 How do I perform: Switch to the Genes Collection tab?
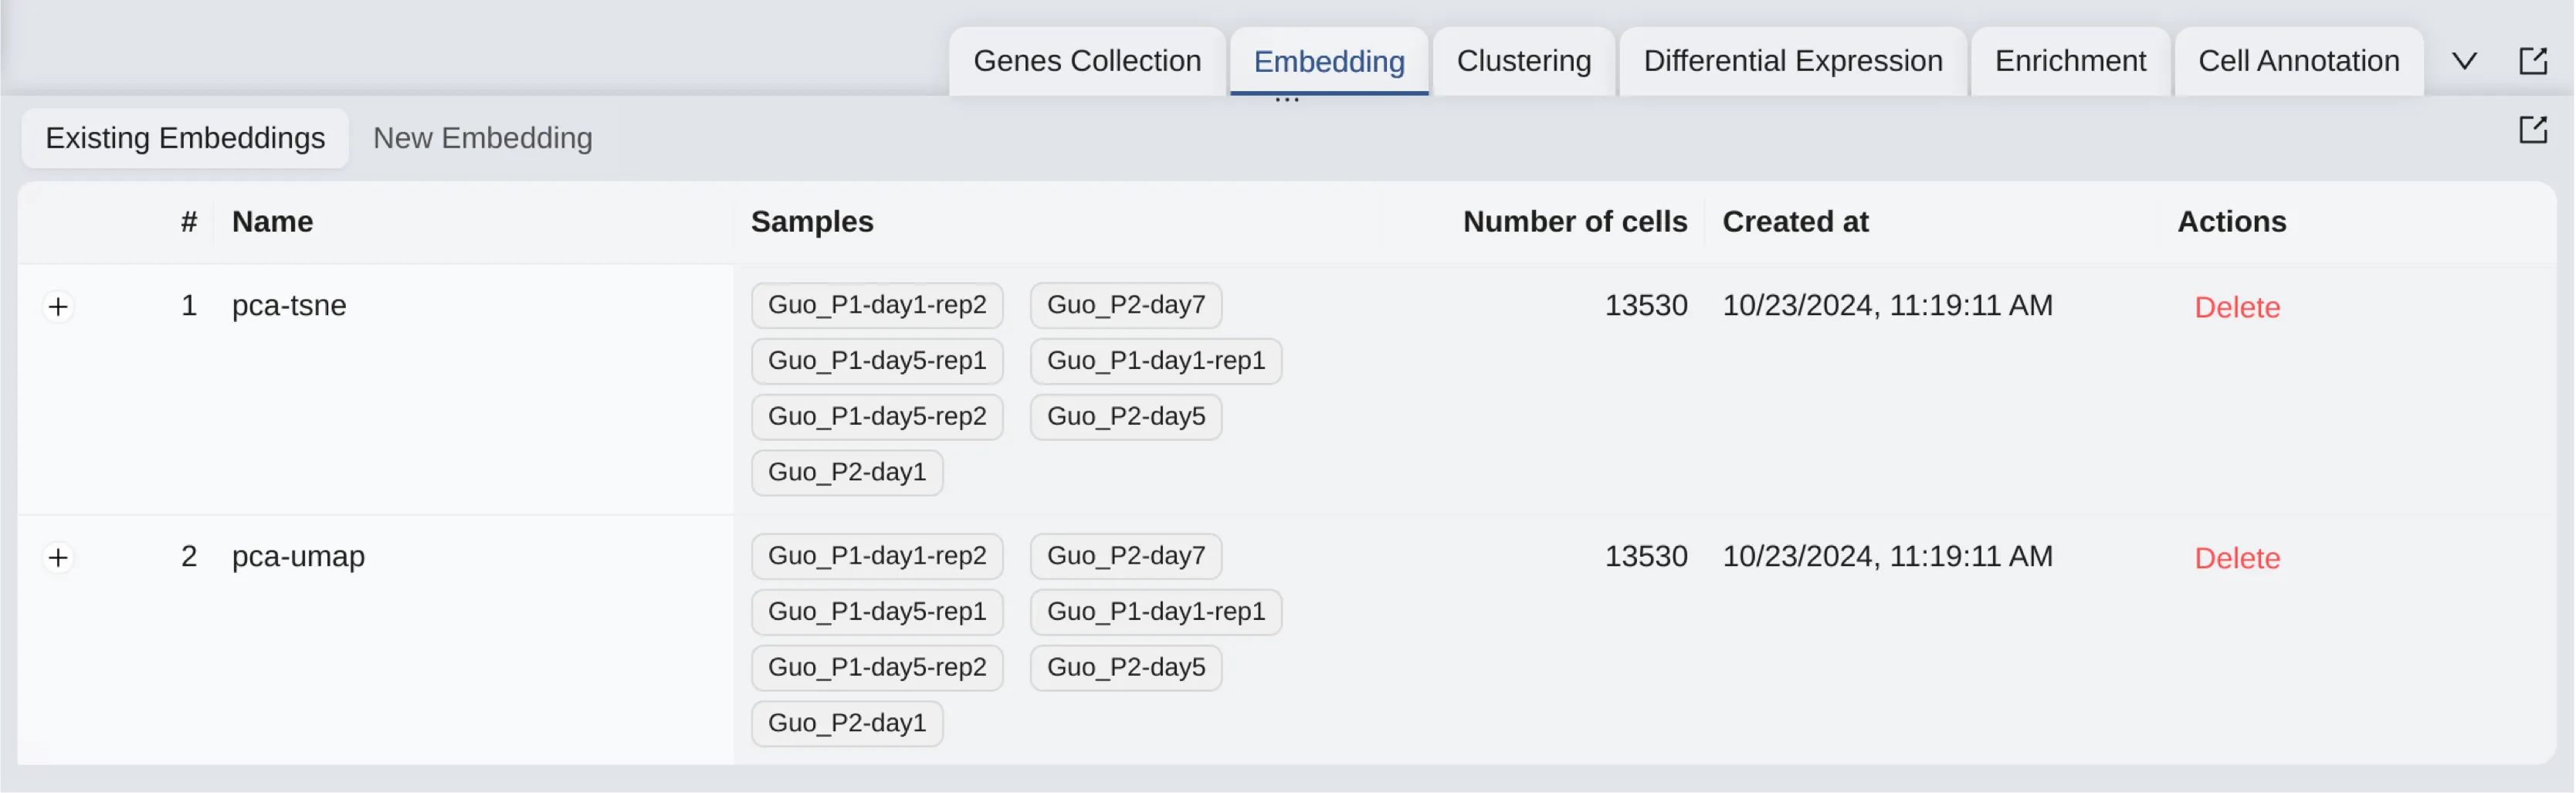coord(1086,61)
